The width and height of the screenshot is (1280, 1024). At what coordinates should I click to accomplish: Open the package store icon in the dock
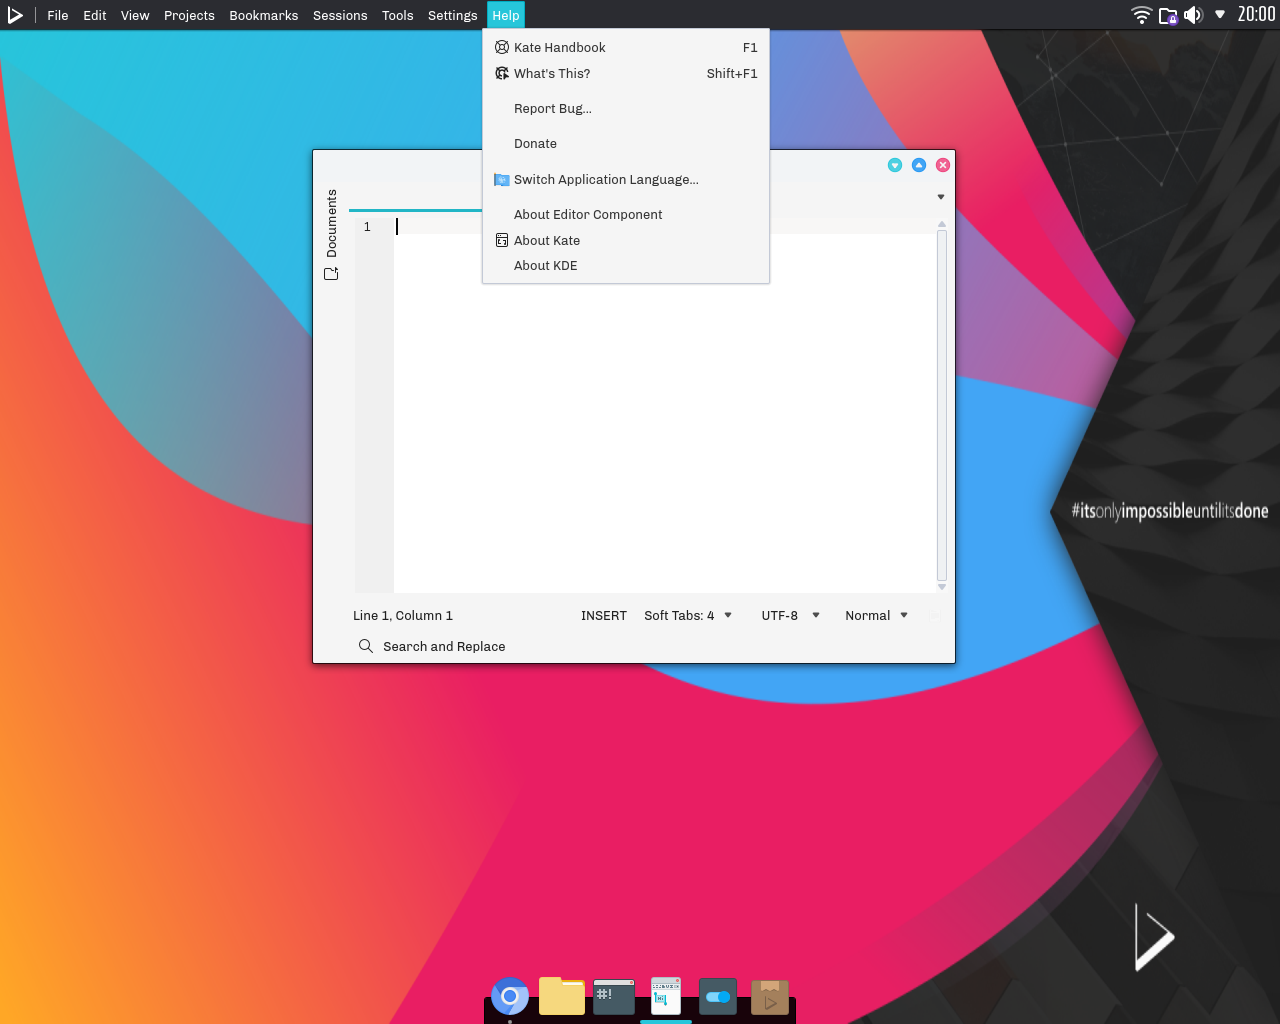pos(770,997)
